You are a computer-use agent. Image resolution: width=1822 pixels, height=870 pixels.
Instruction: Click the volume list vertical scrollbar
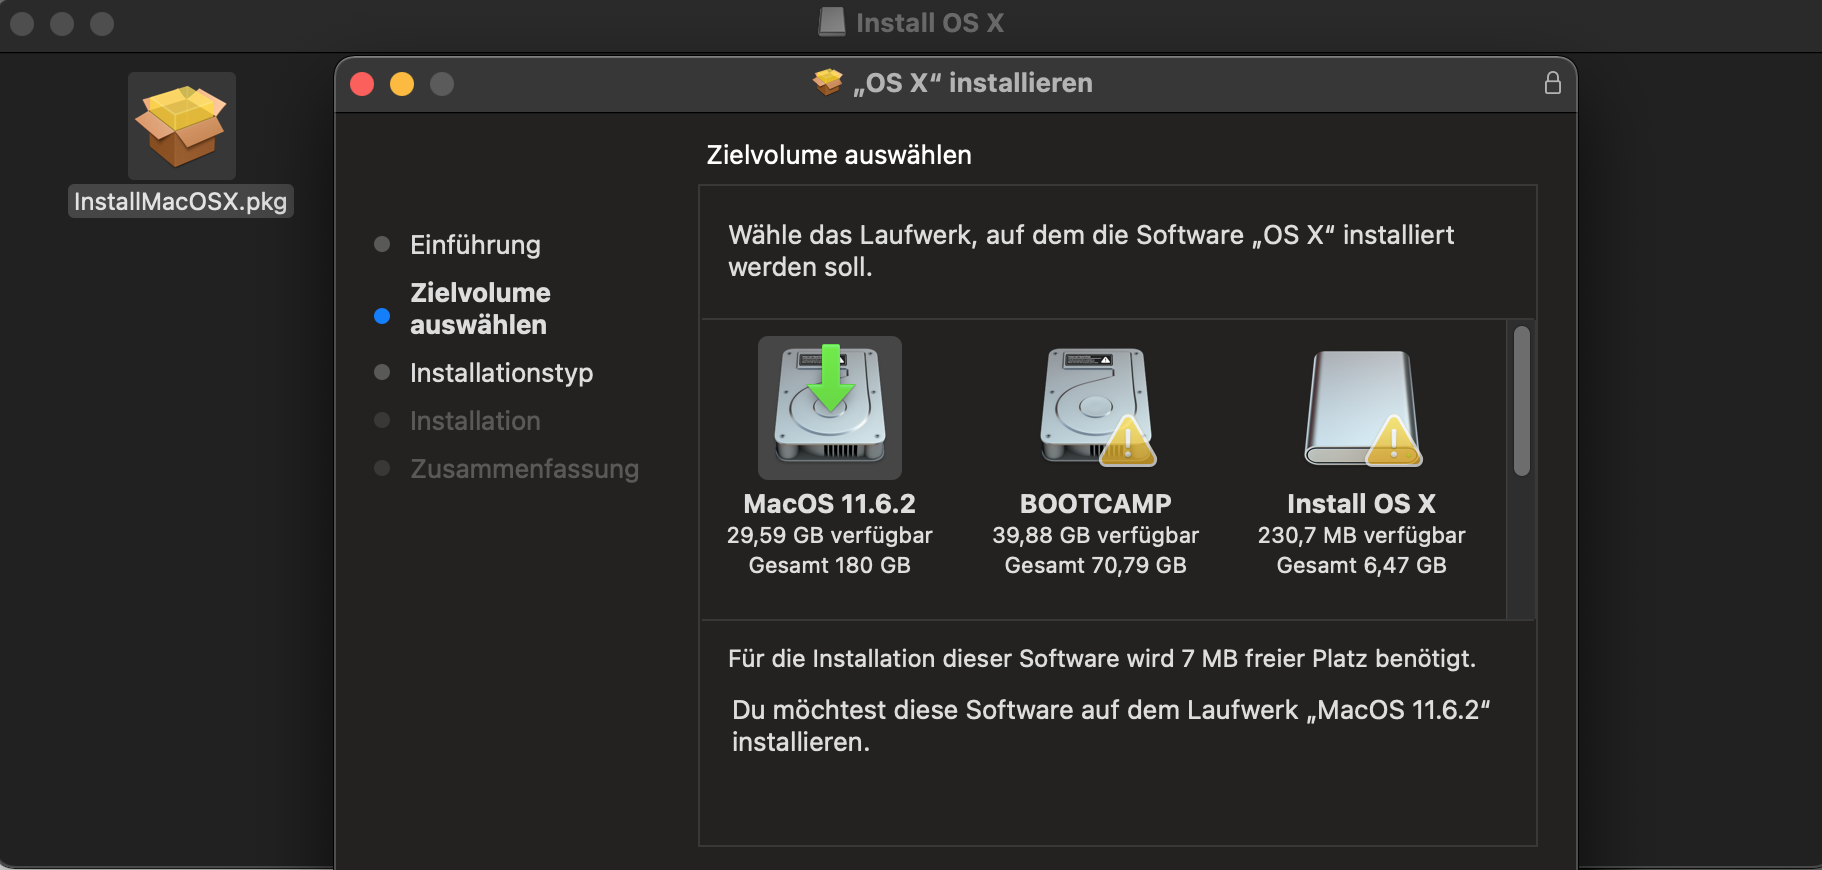coord(1521,401)
